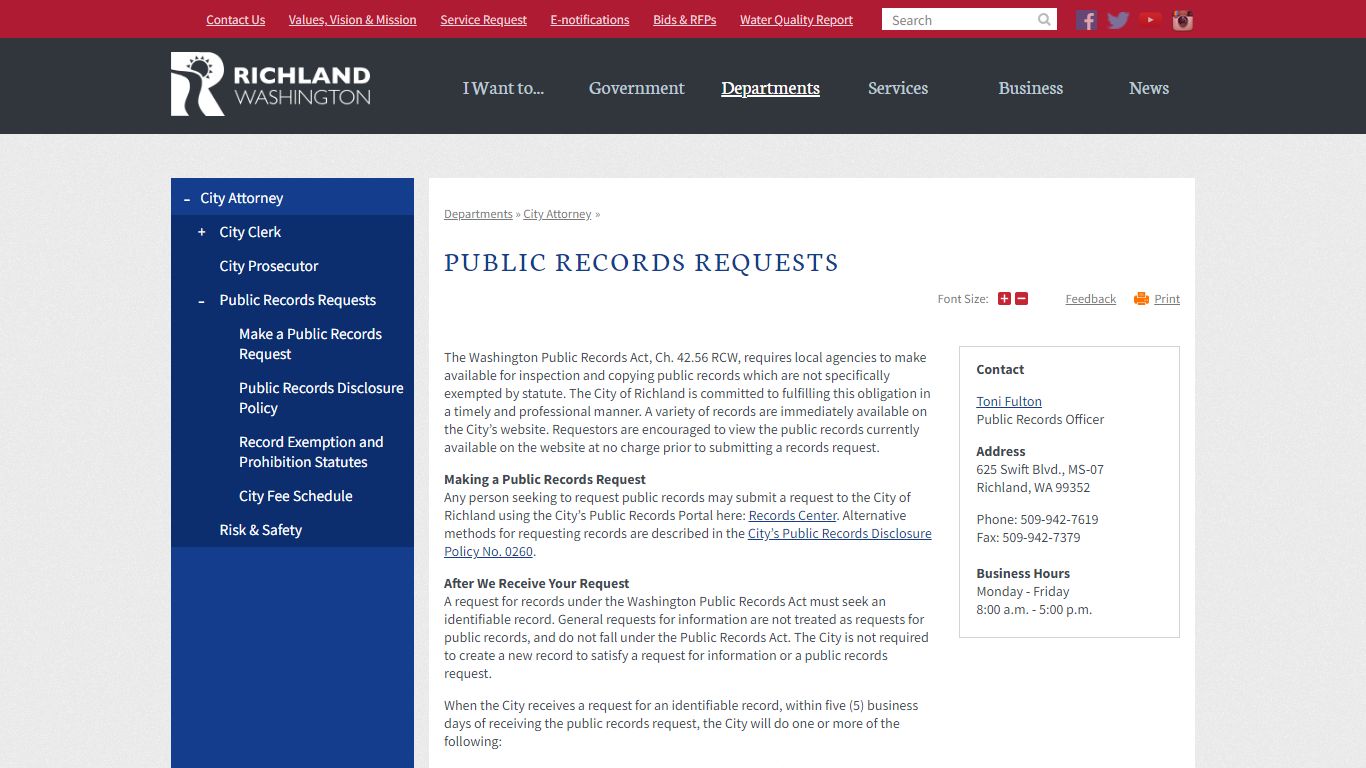1366x768 pixels.
Task: Click the 'Phone: 509-942-7619' text
Action: click(x=1037, y=519)
